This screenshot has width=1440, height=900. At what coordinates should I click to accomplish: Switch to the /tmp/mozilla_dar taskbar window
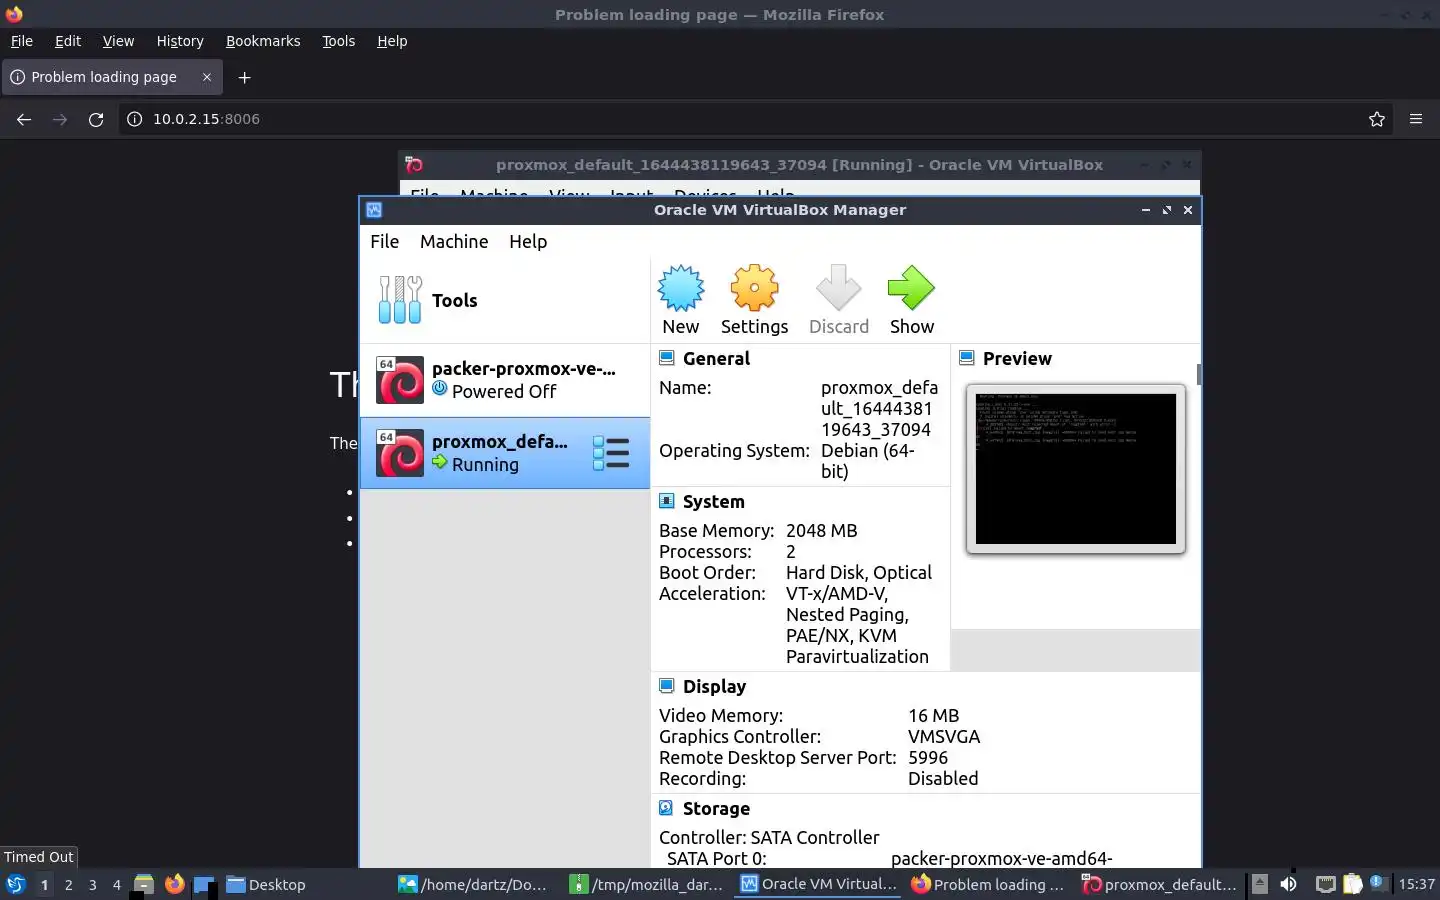click(x=646, y=884)
